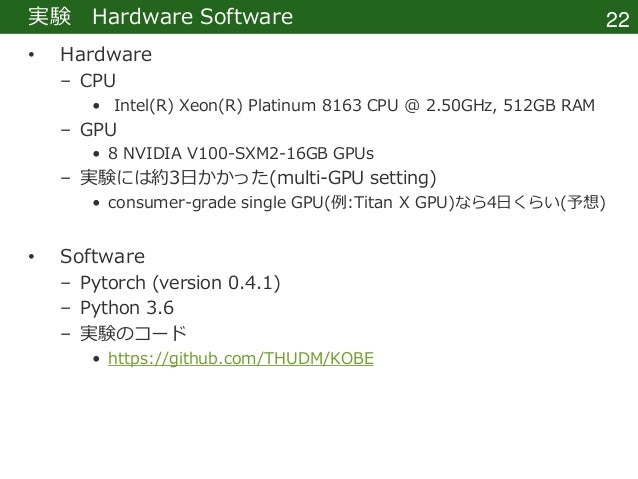Click the slide title '実験 Hardware Software'
Viewport: 638px width, 479px height.
pos(160,17)
